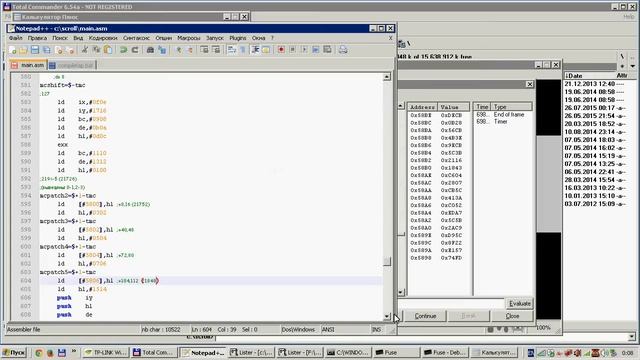Cut selection with the scissors icon
This screenshot has height=360, width=640.
(84, 50)
